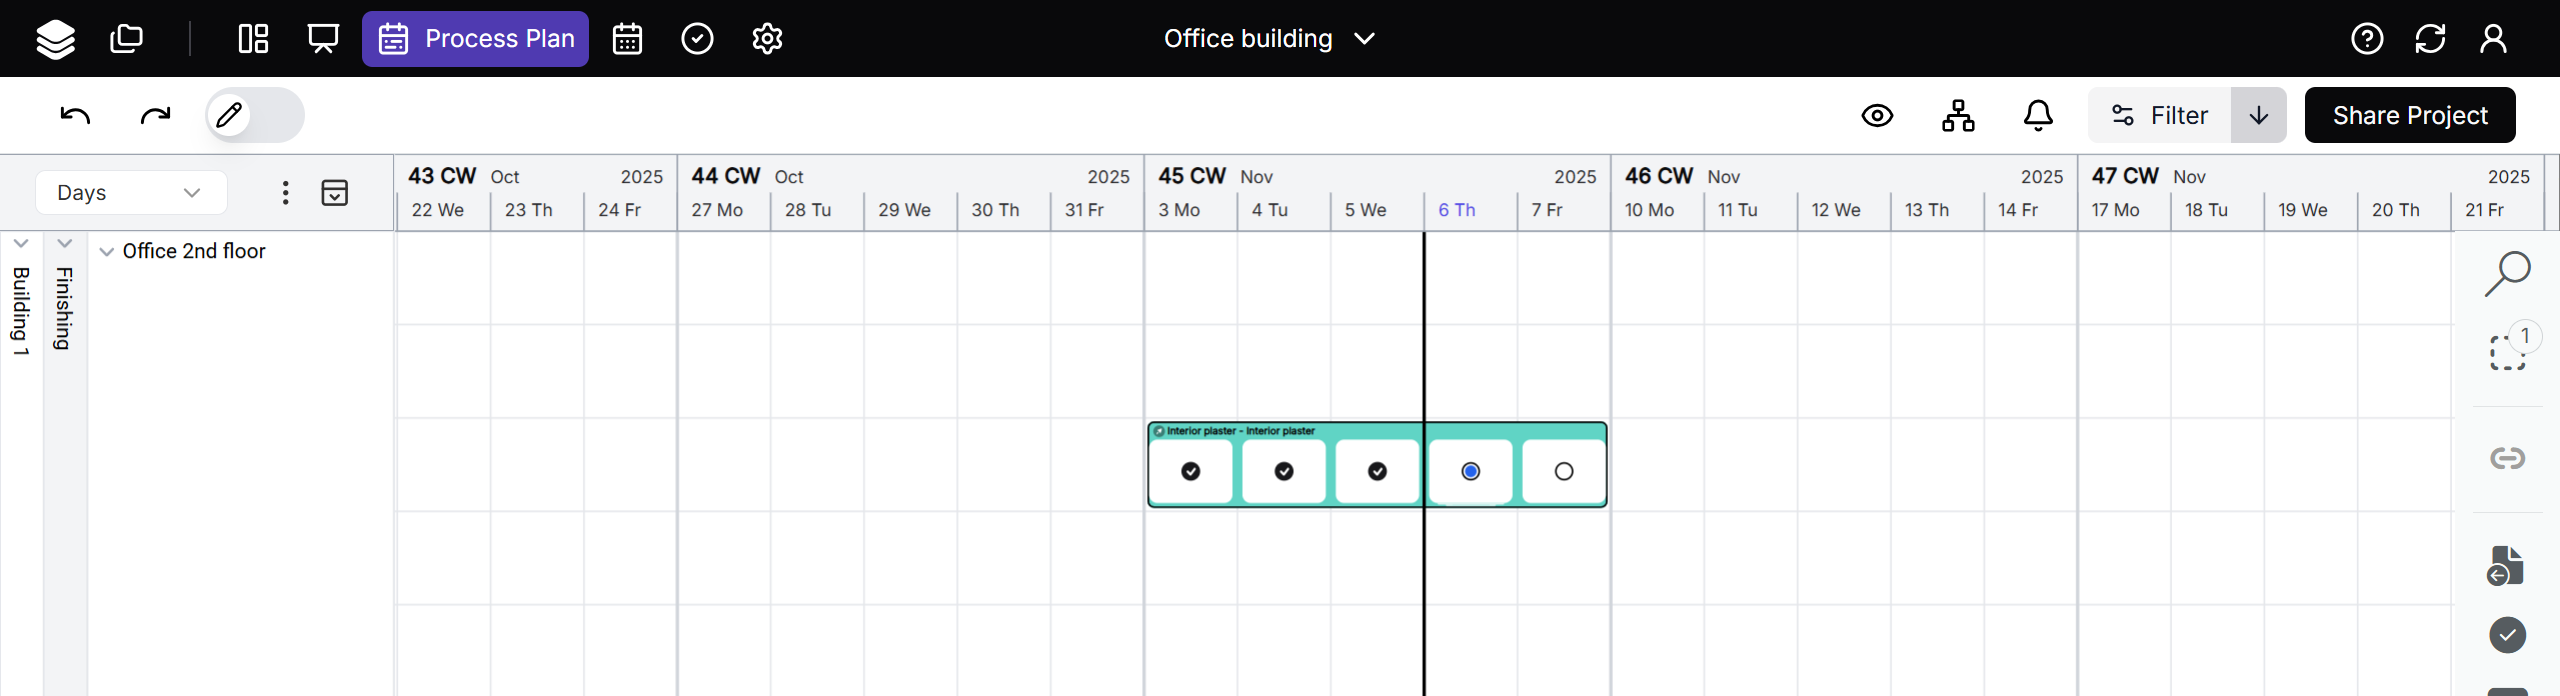Click the Share Project button
This screenshot has width=2560, height=696.
click(x=2410, y=115)
